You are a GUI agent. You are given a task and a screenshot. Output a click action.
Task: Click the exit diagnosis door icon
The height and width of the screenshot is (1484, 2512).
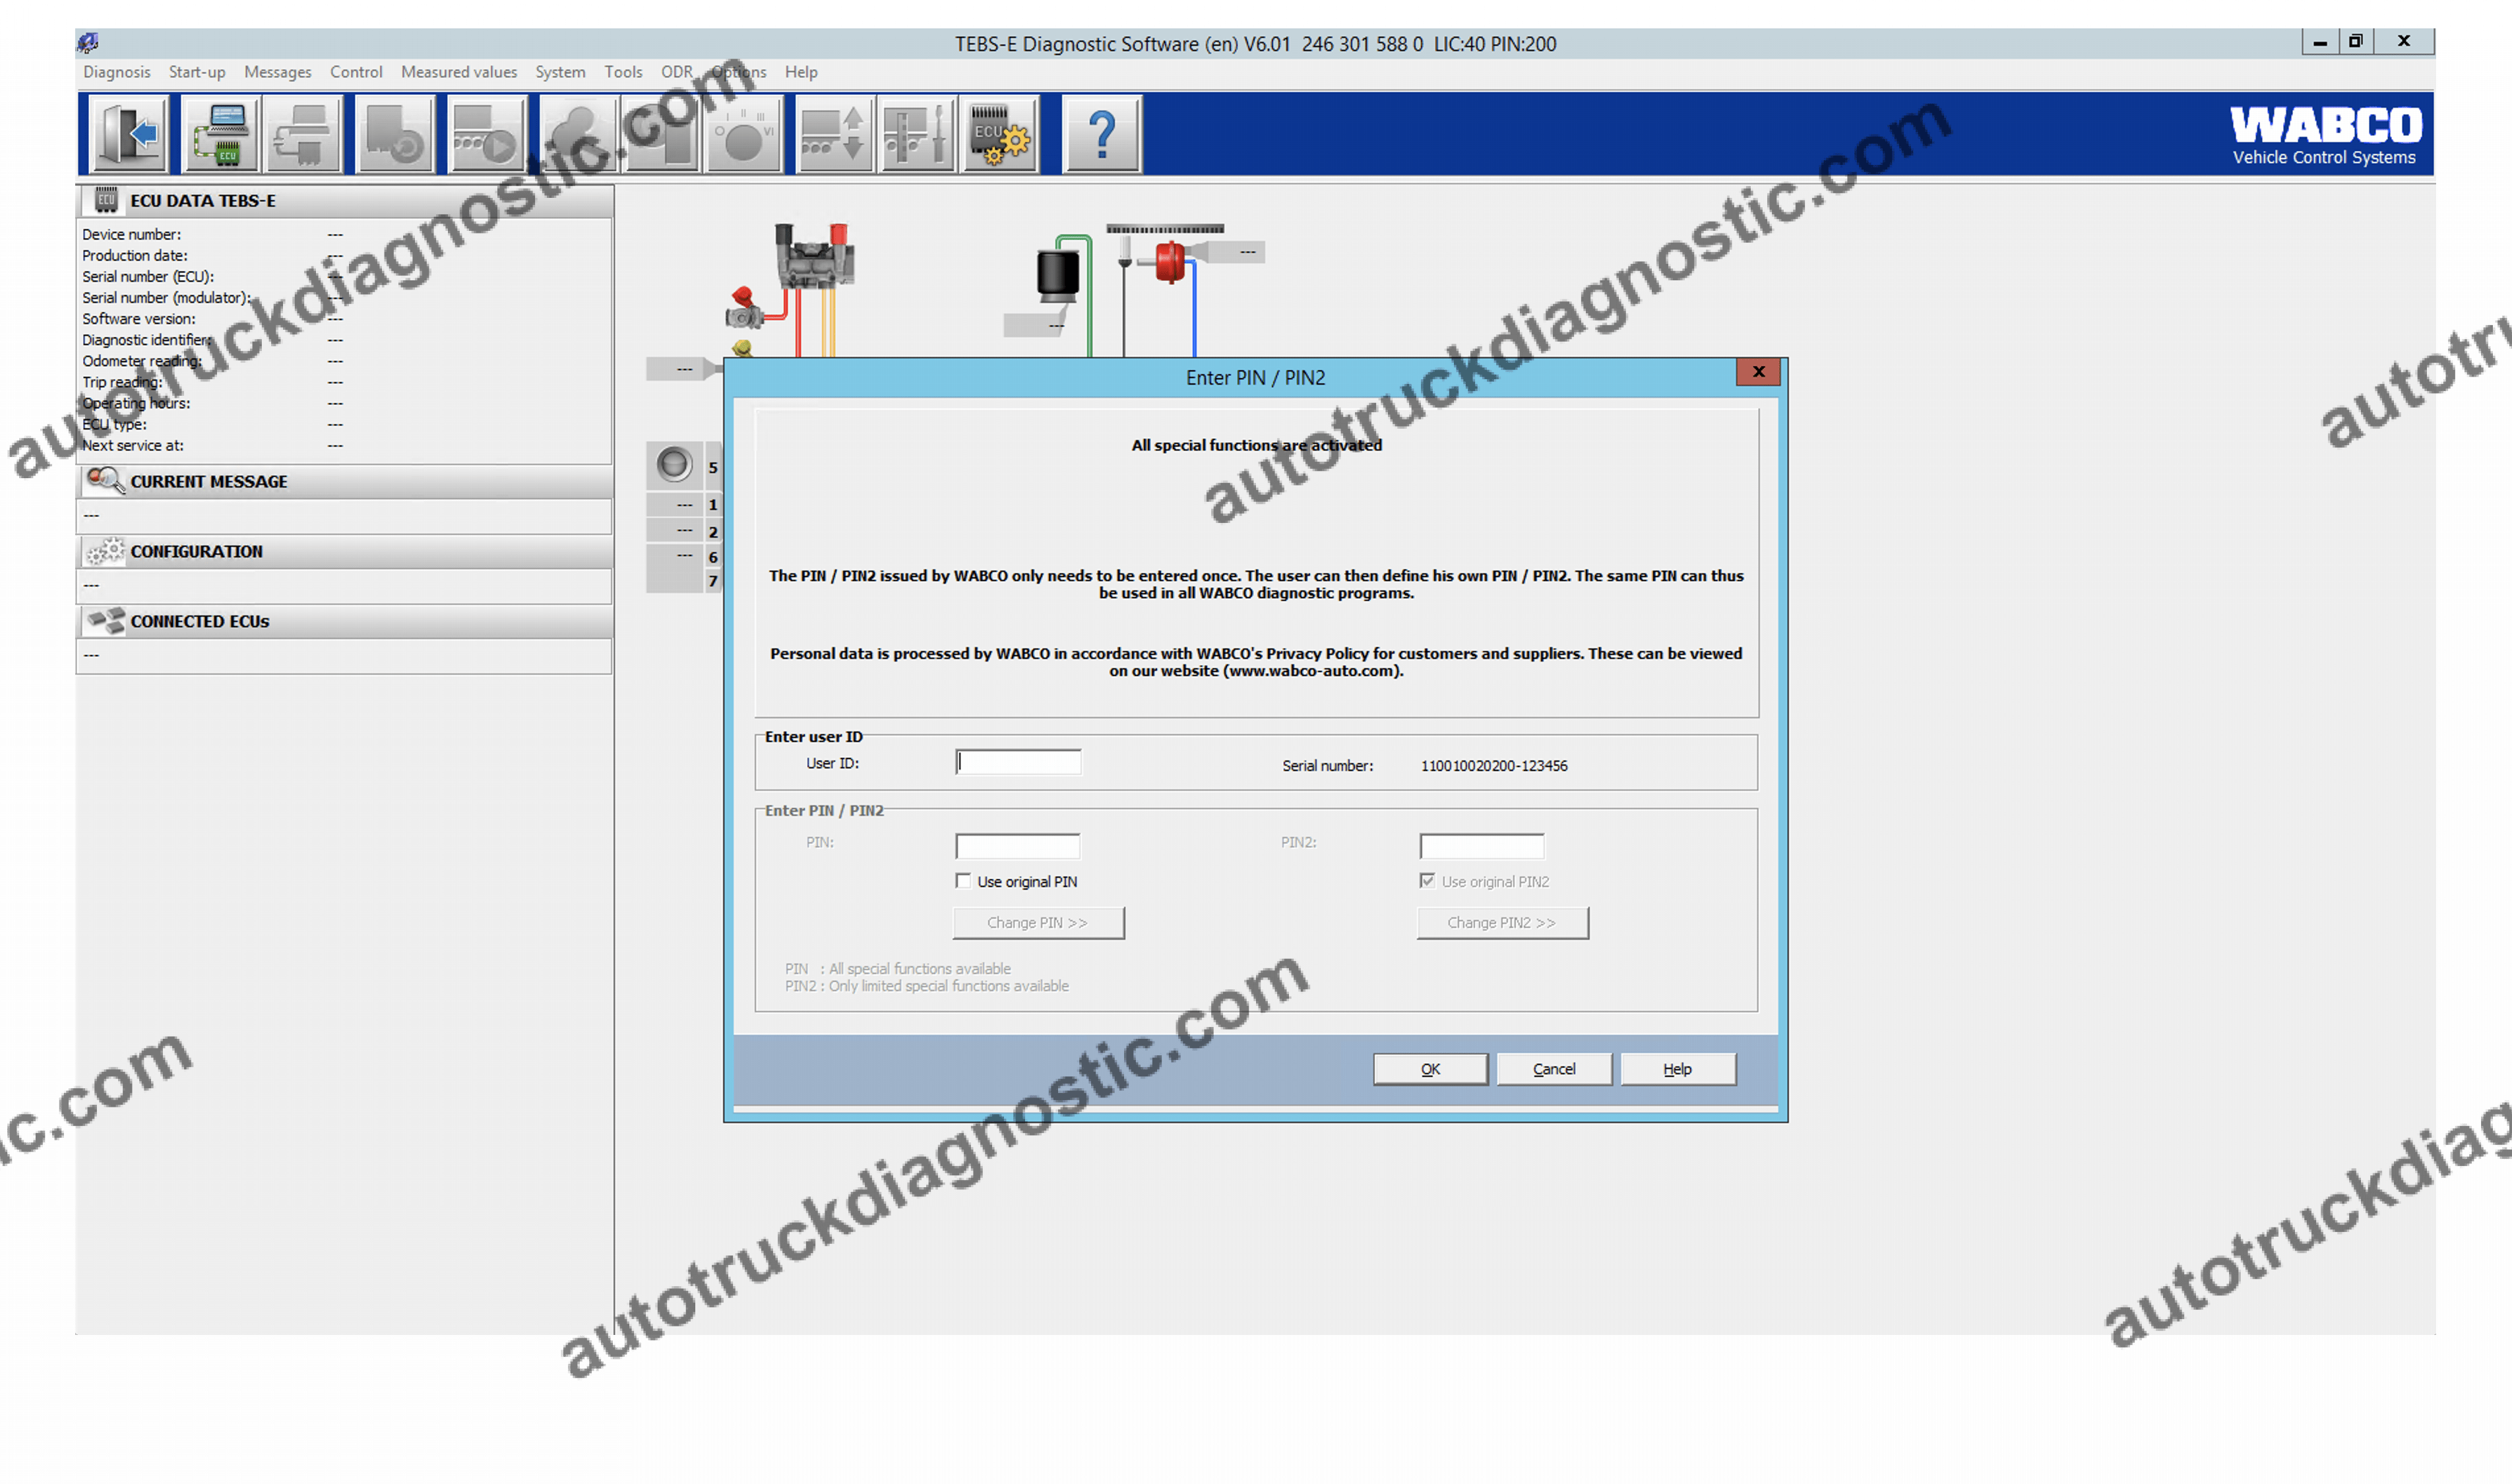(x=128, y=133)
